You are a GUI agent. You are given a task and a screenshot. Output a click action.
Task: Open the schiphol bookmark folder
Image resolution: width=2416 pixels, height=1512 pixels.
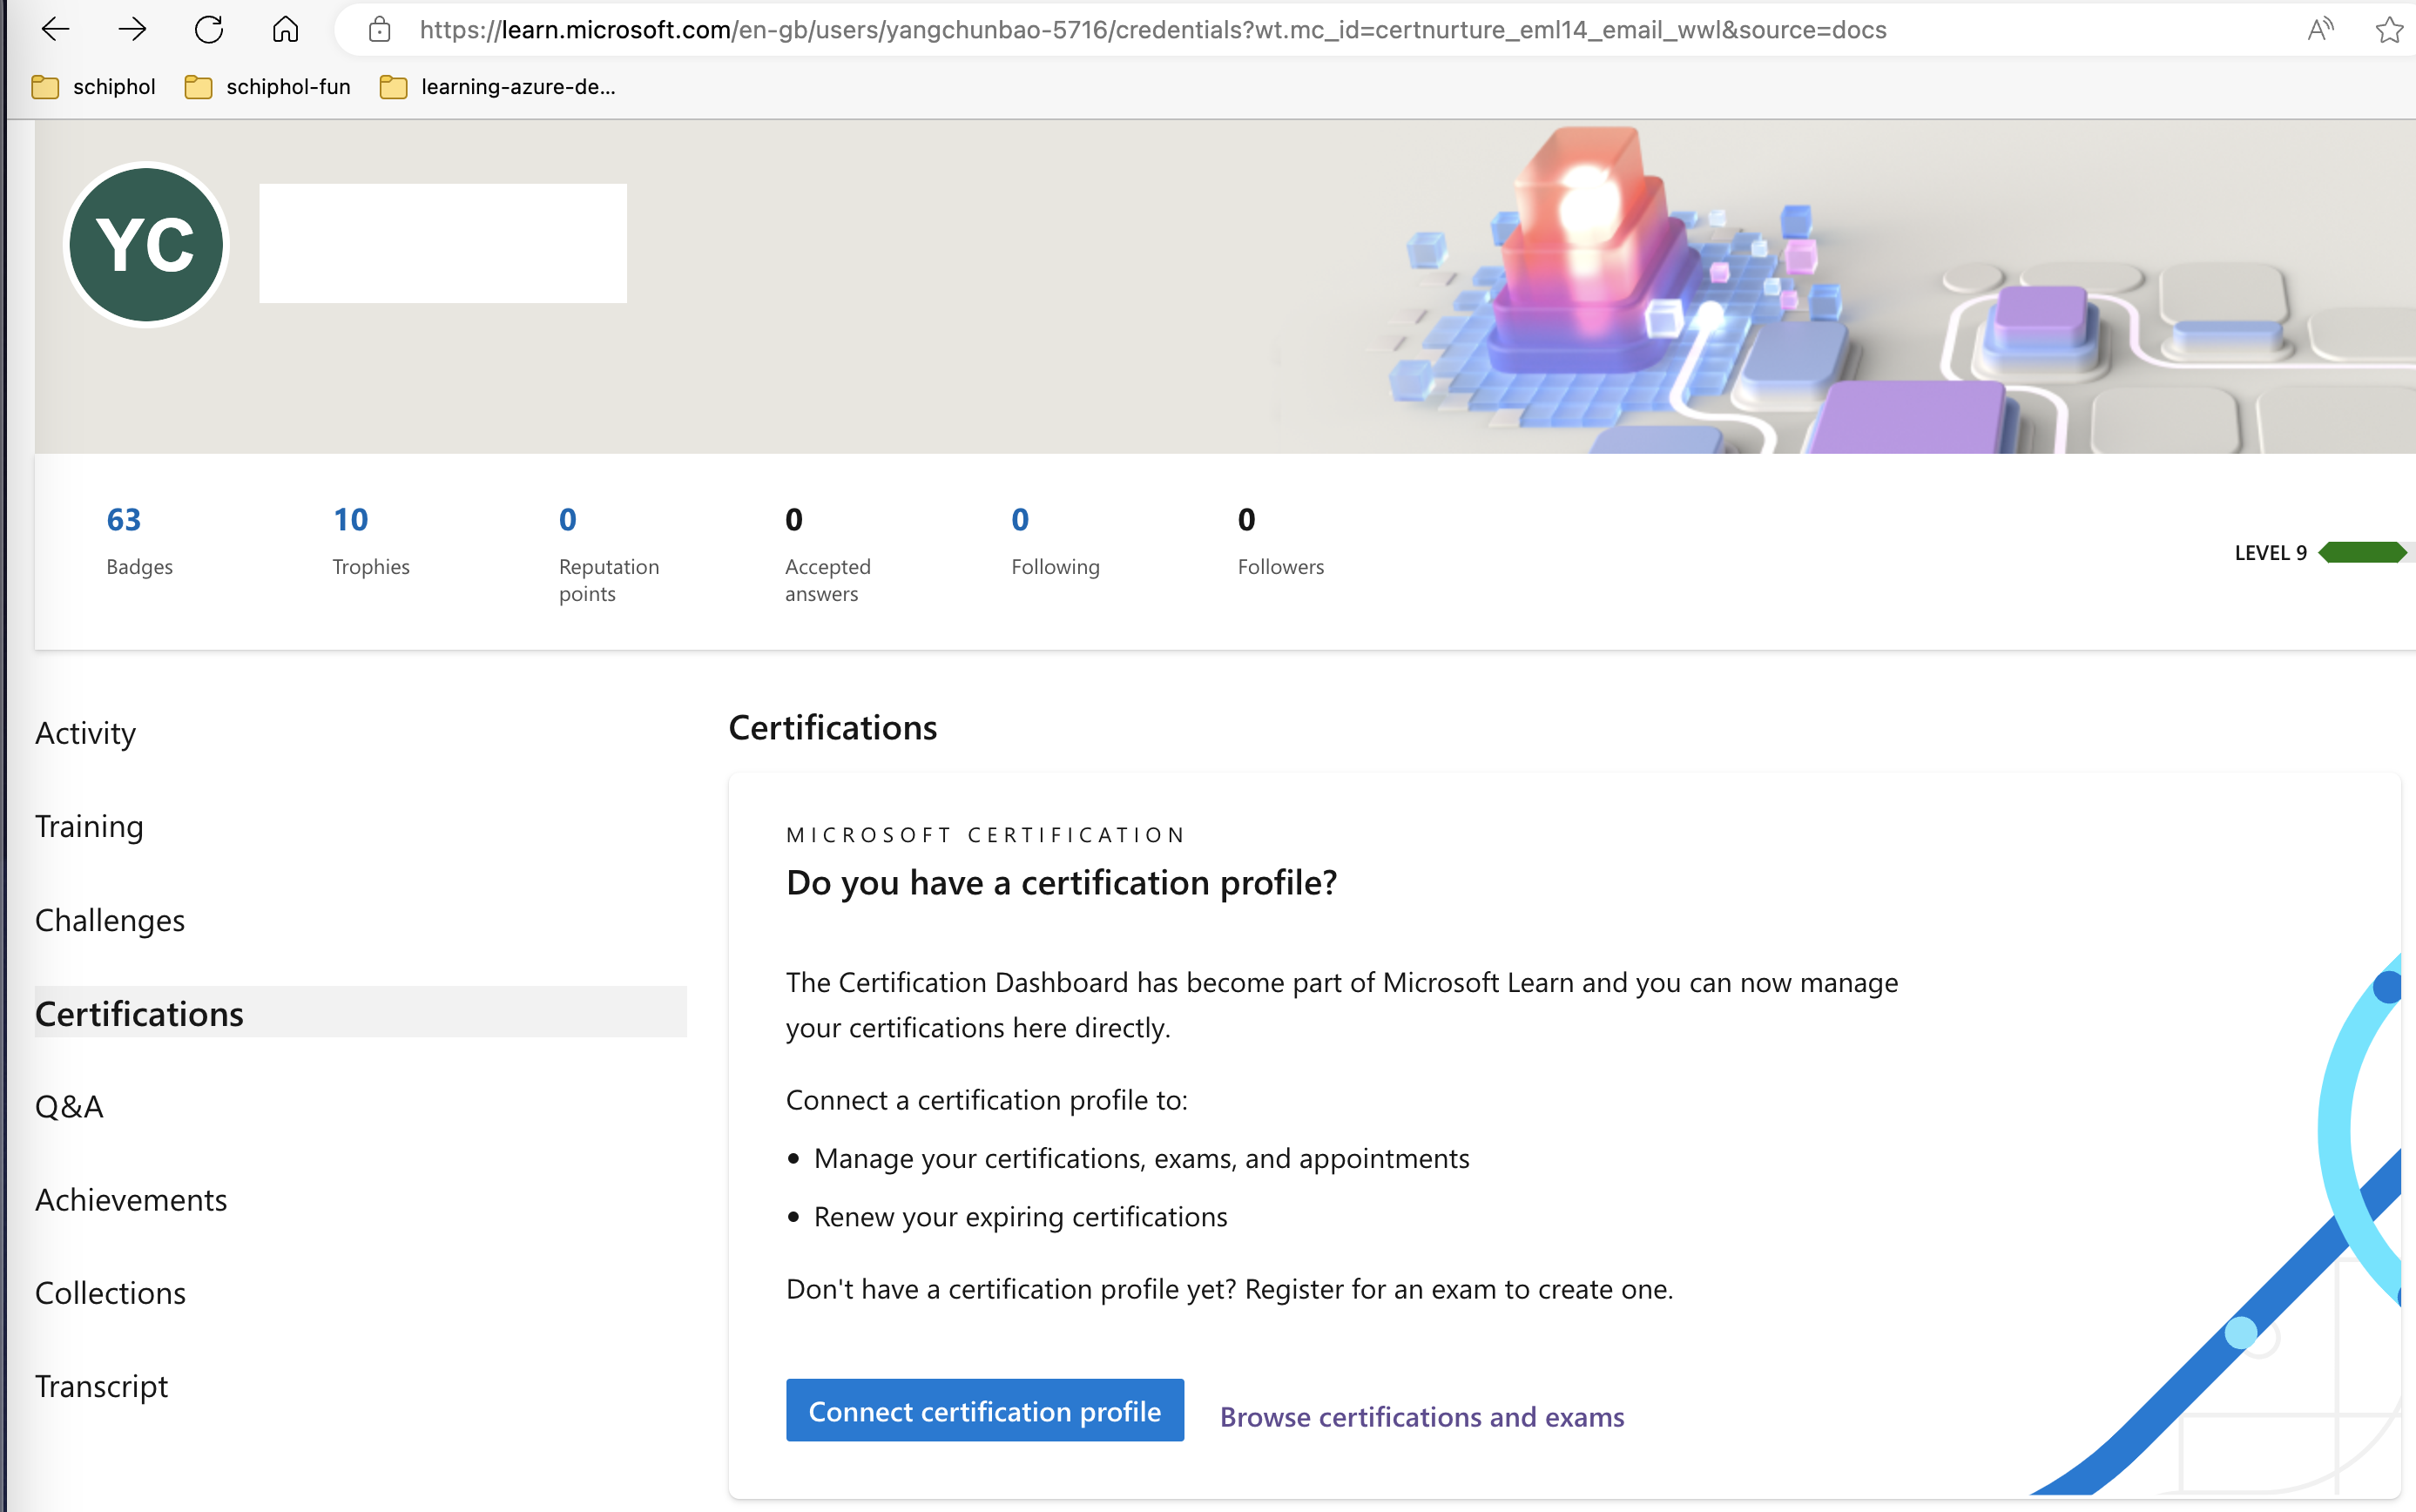[94, 87]
